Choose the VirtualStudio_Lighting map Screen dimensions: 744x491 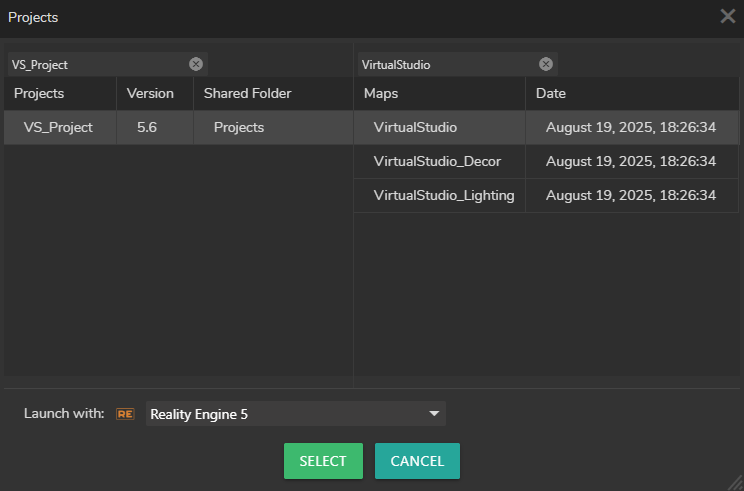tap(444, 195)
